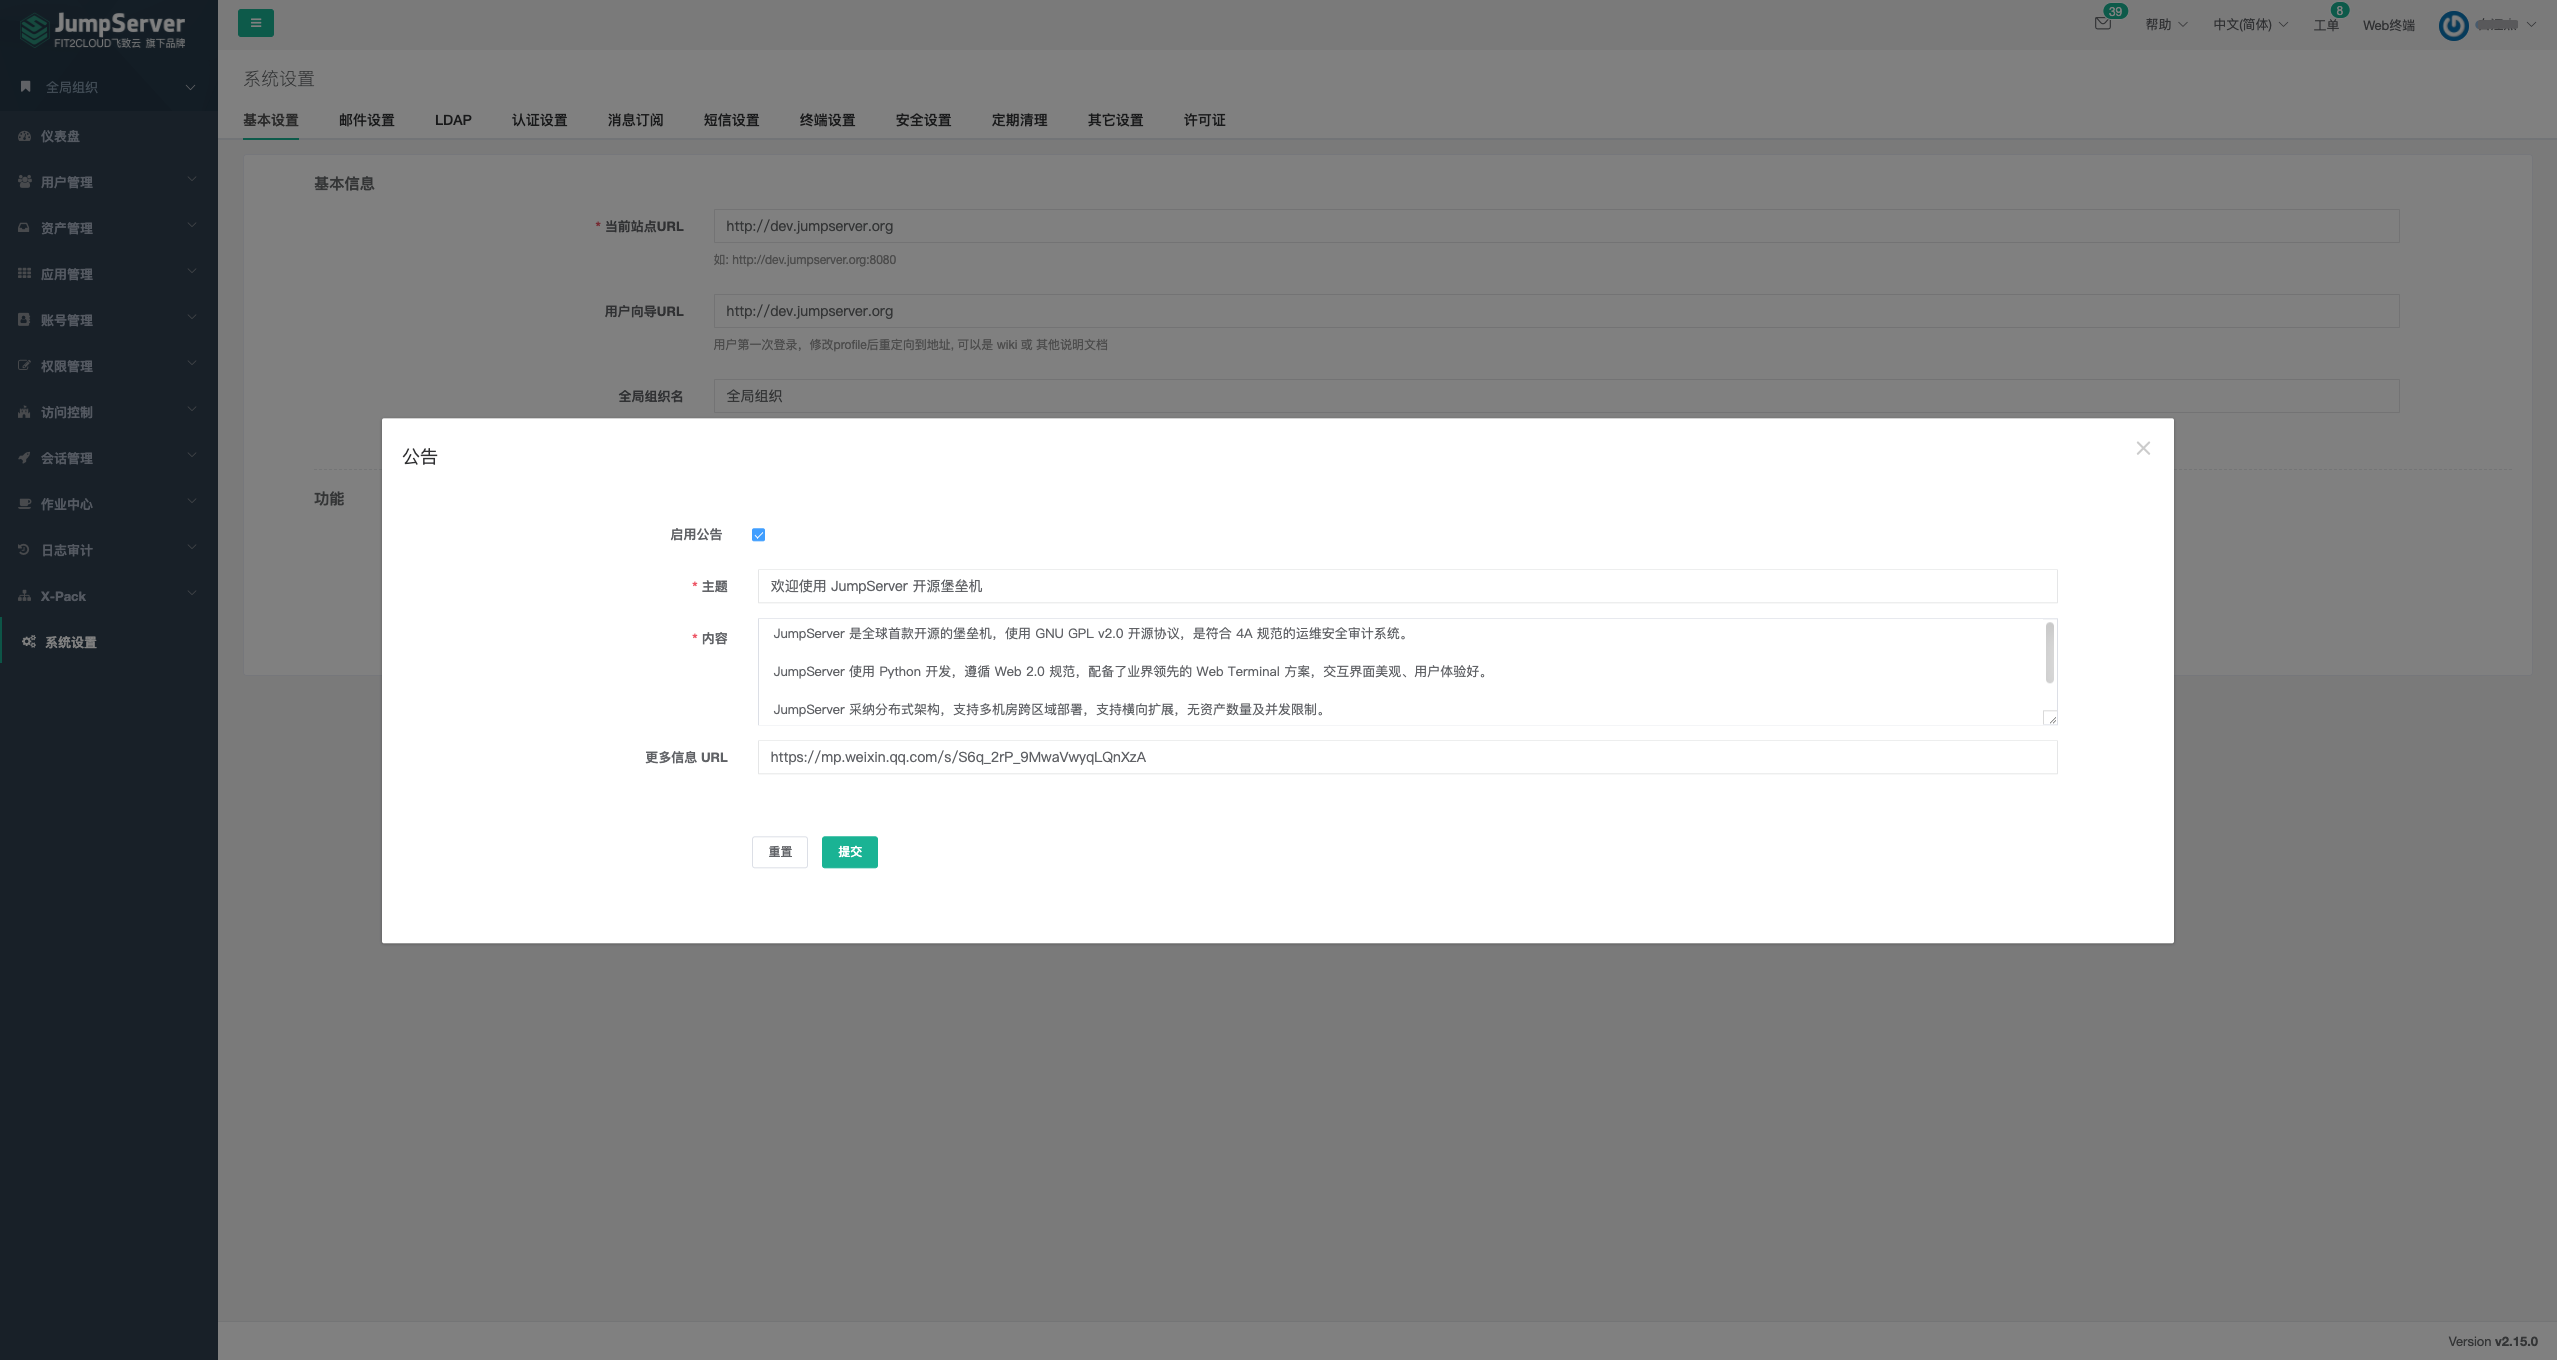Switch to the 安全设置 tab
The image size is (2557, 1360).
[923, 120]
